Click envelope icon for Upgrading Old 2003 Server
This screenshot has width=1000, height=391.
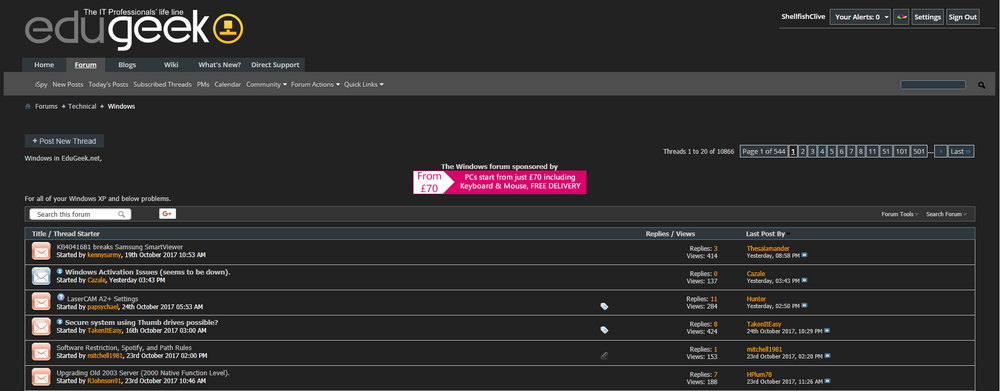41,377
